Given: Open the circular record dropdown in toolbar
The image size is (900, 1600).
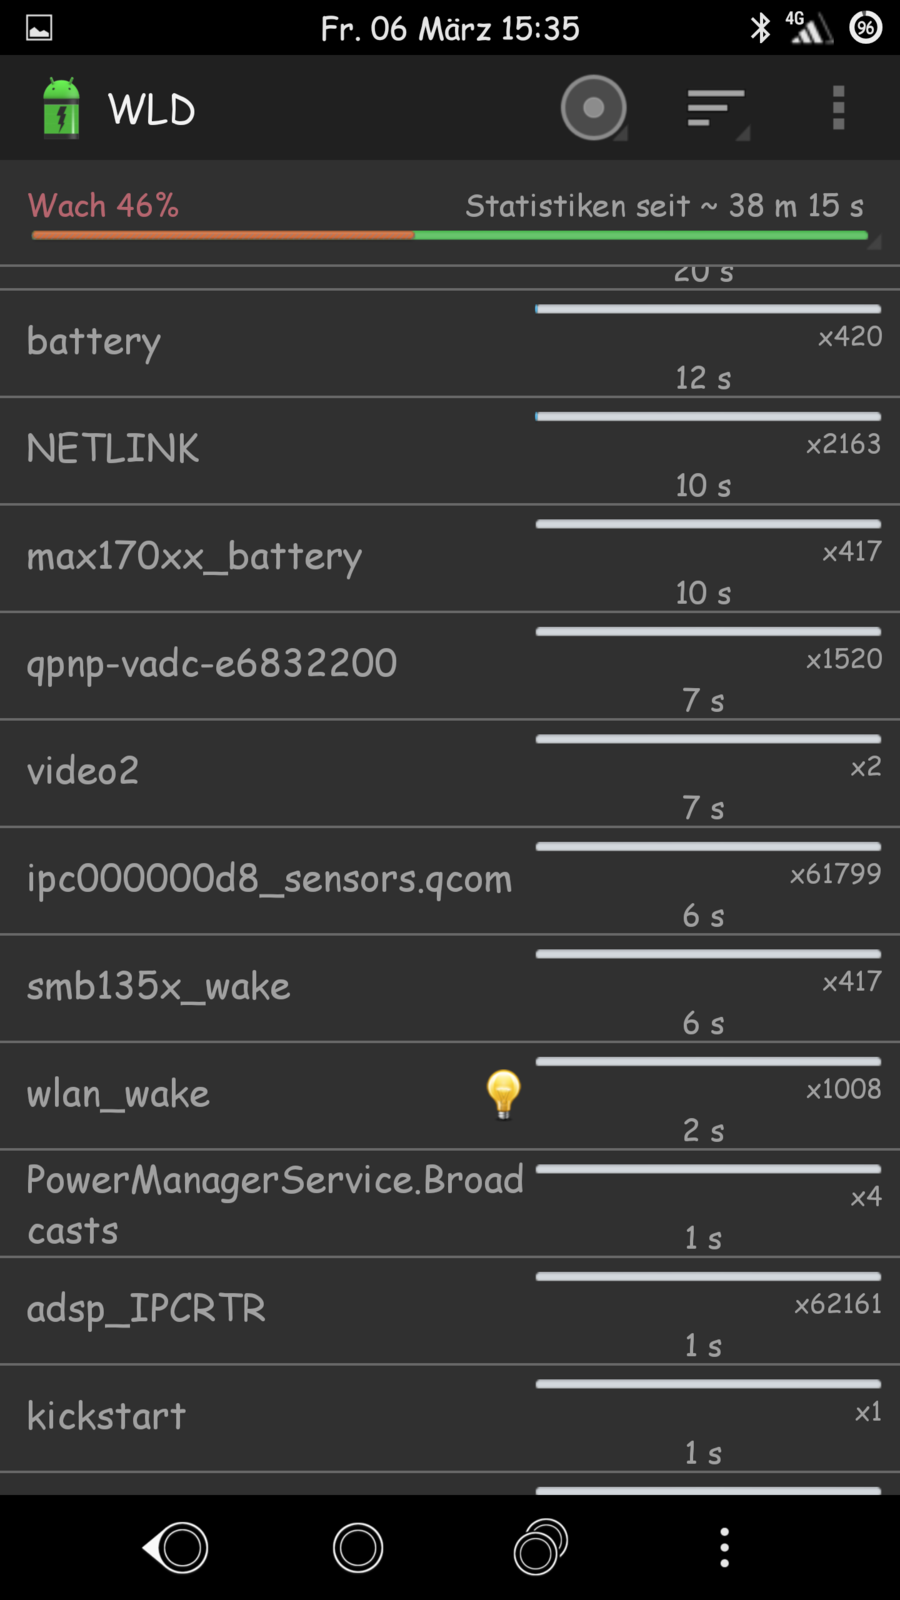Looking at the screenshot, I should click(594, 108).
